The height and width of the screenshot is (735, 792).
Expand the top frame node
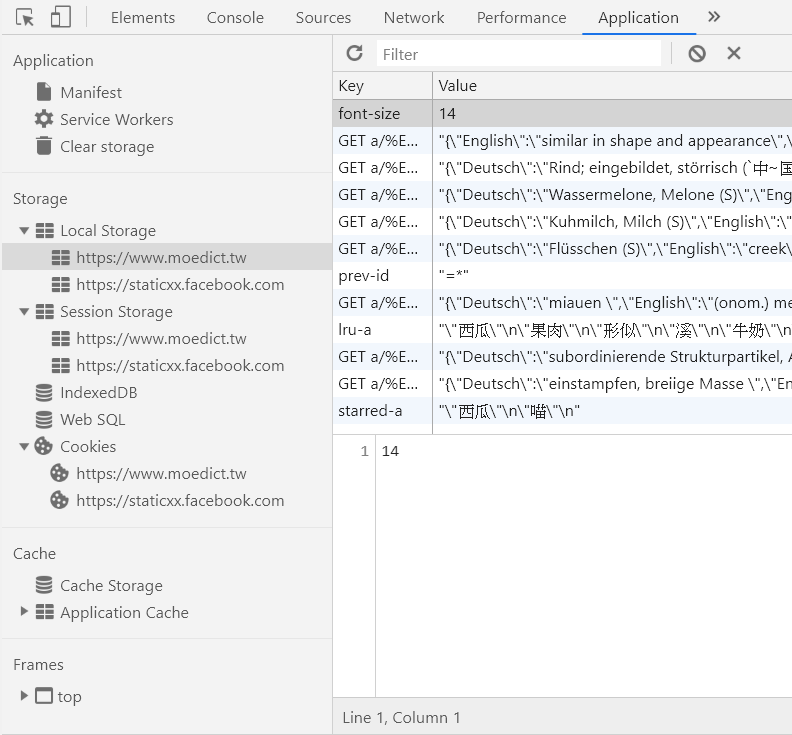(x=24, y=696)
